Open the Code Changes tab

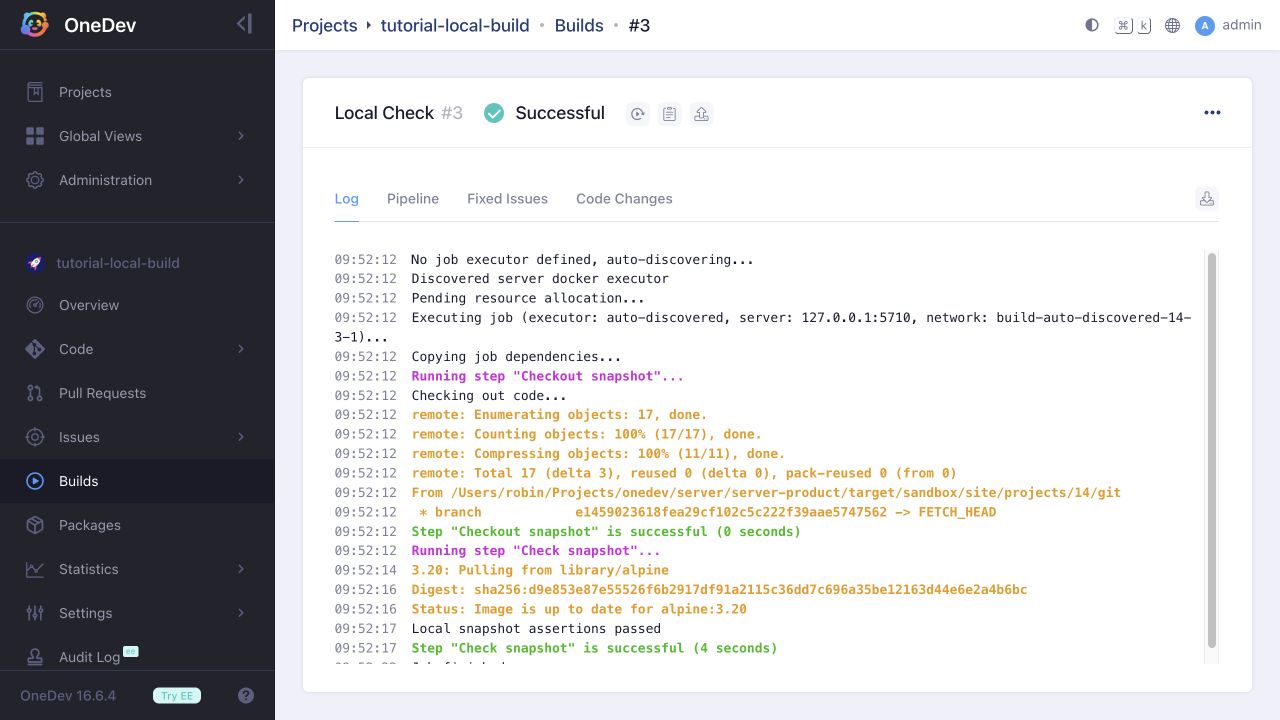pyautogui.click(x=624, y=199)
